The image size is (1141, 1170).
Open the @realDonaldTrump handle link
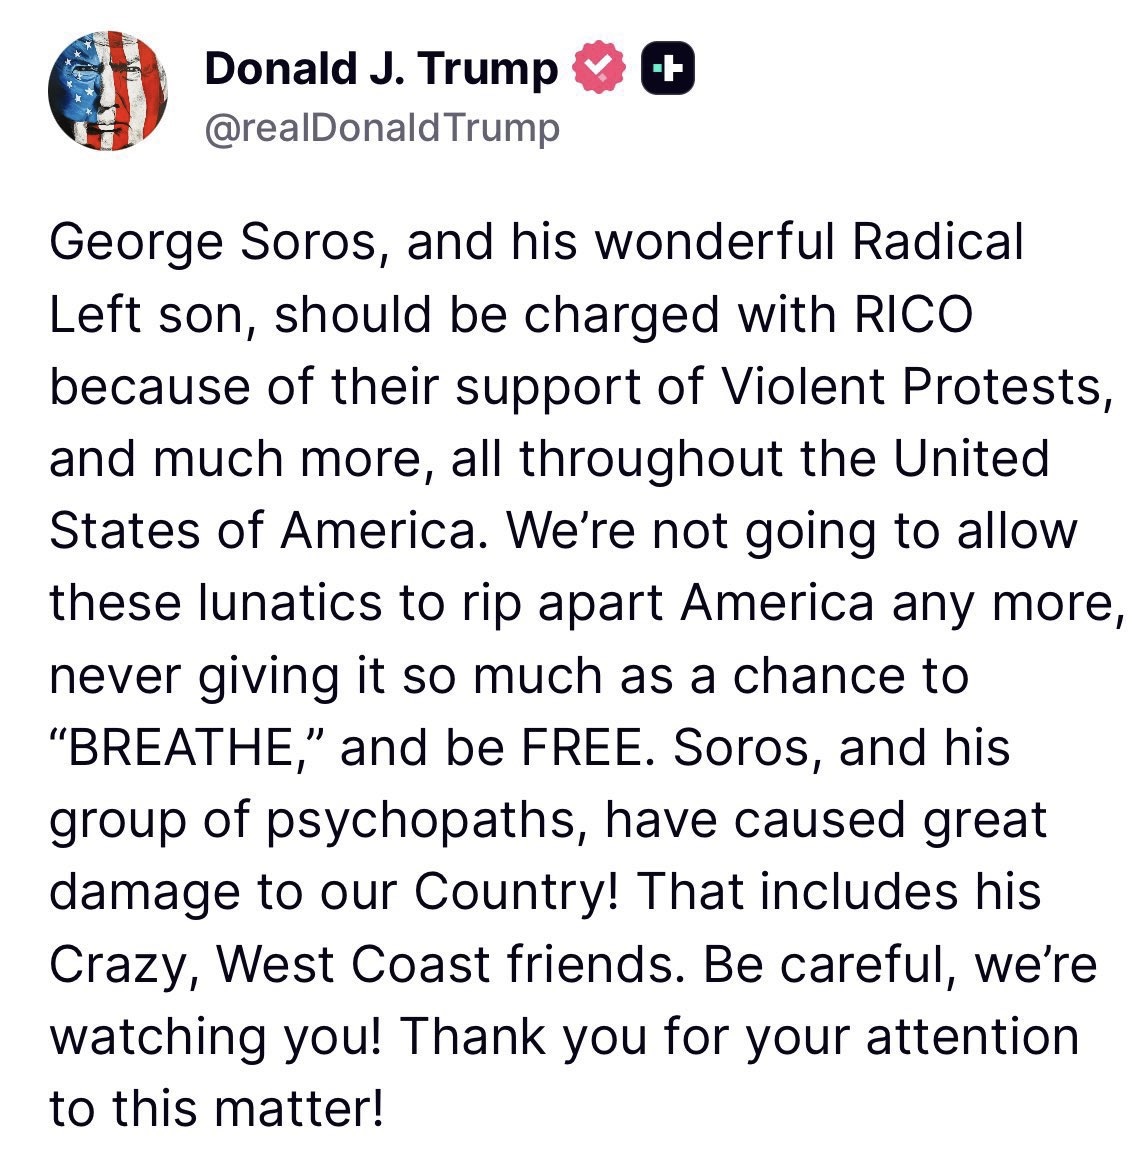point(382,129)
